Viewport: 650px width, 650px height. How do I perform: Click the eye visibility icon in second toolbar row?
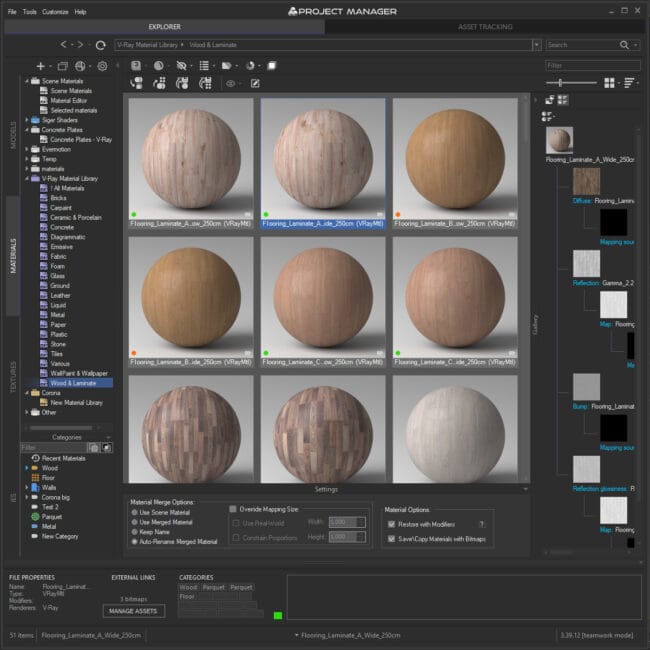coord(230,84)
